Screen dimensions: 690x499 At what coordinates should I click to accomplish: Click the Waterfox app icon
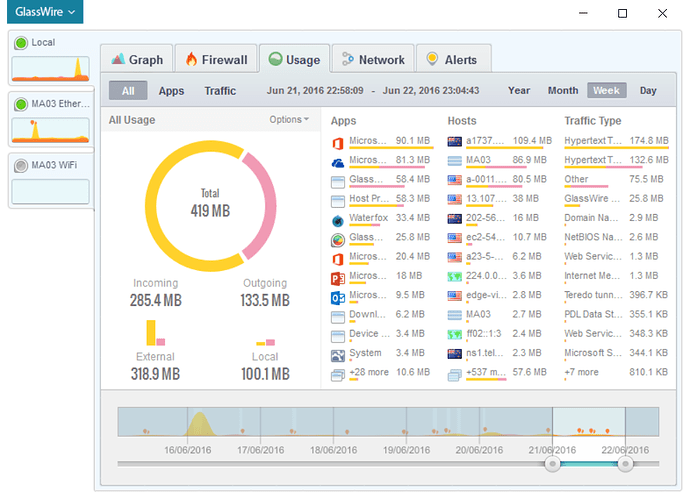click(x=339, y=219)
